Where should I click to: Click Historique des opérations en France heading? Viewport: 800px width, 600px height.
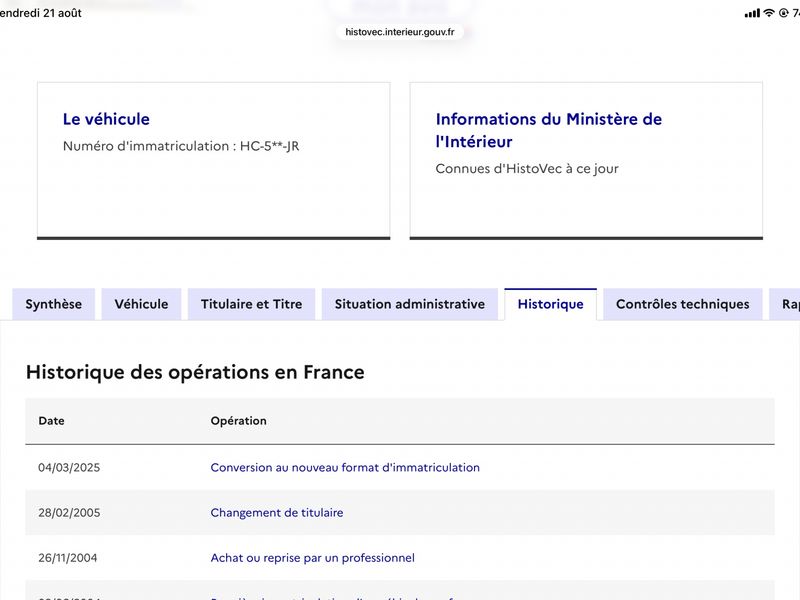[195, 372]
